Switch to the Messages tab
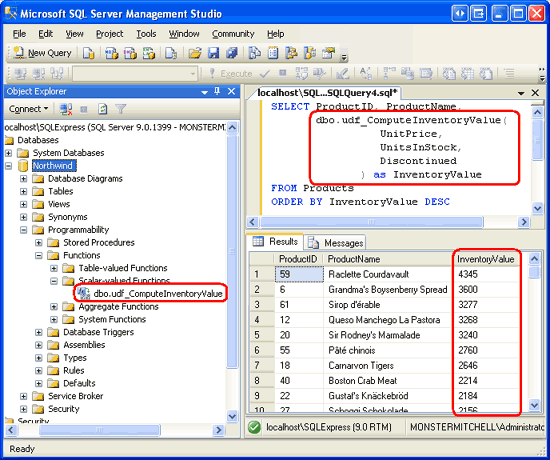 (335, 243)
